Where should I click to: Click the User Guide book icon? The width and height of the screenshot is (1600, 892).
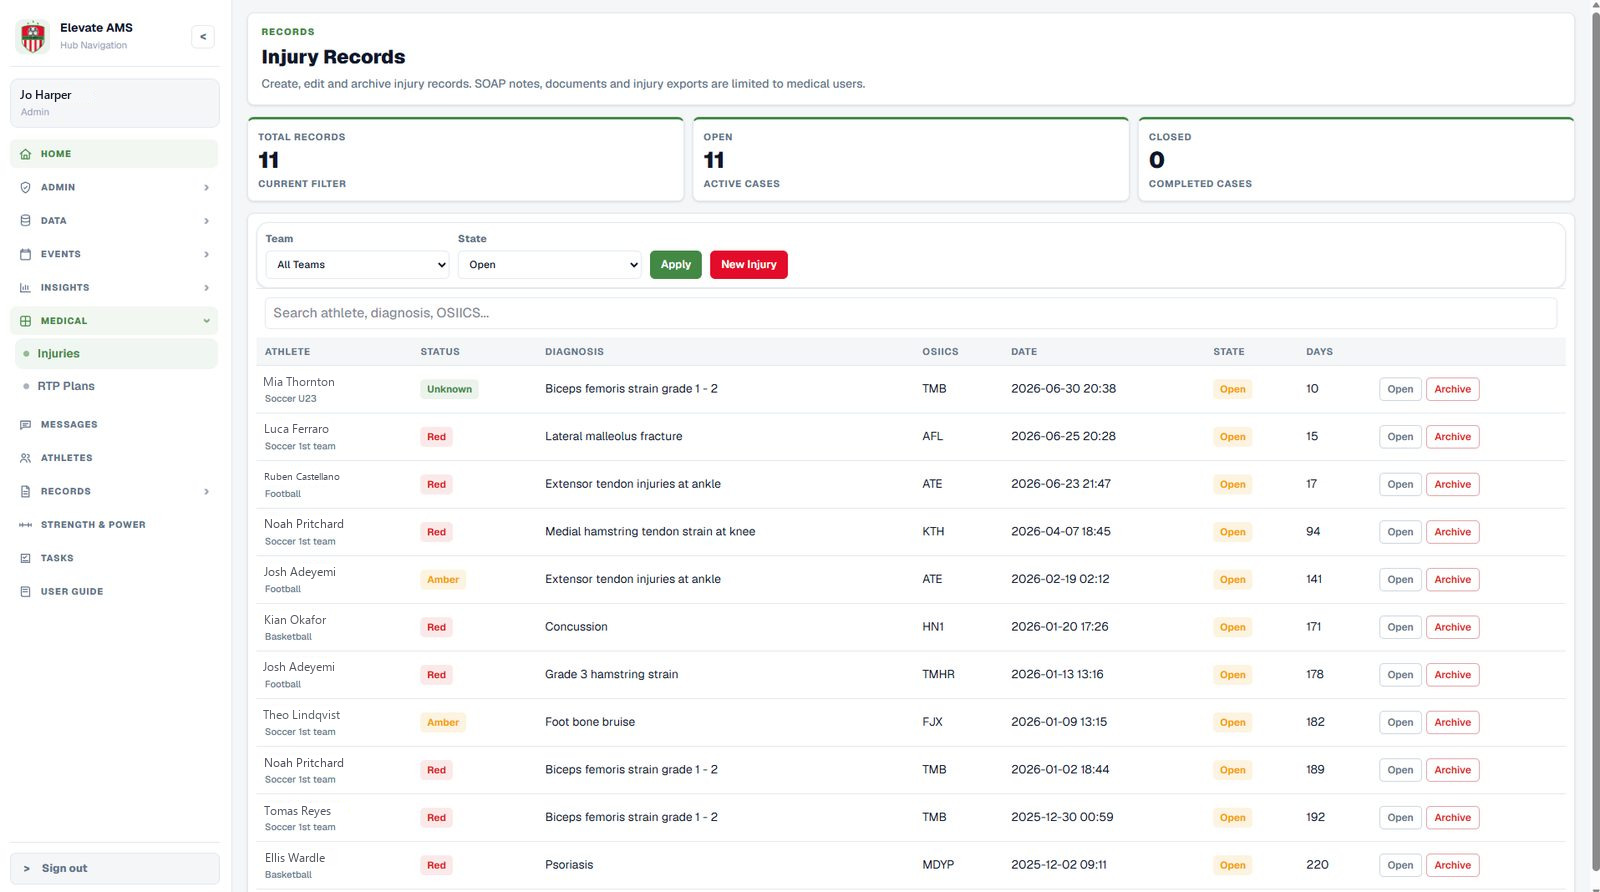click(26, 592)
